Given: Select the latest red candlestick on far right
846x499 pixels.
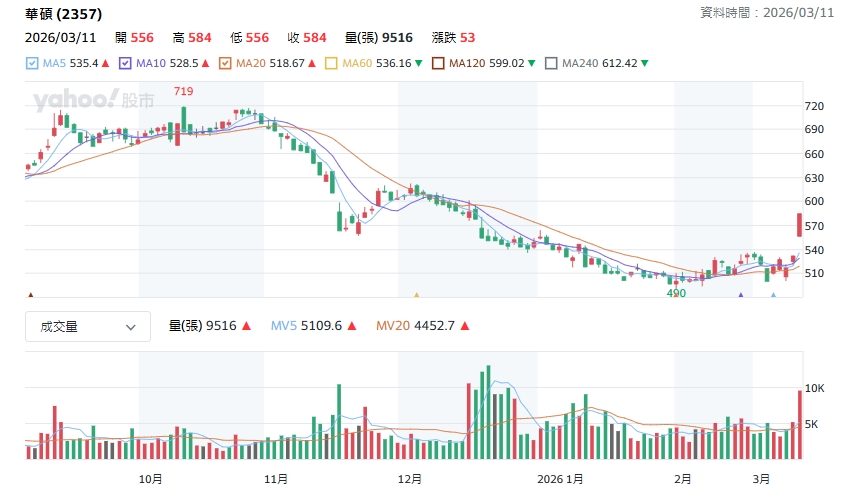Looking at the screenshot, I should [799, 225].
